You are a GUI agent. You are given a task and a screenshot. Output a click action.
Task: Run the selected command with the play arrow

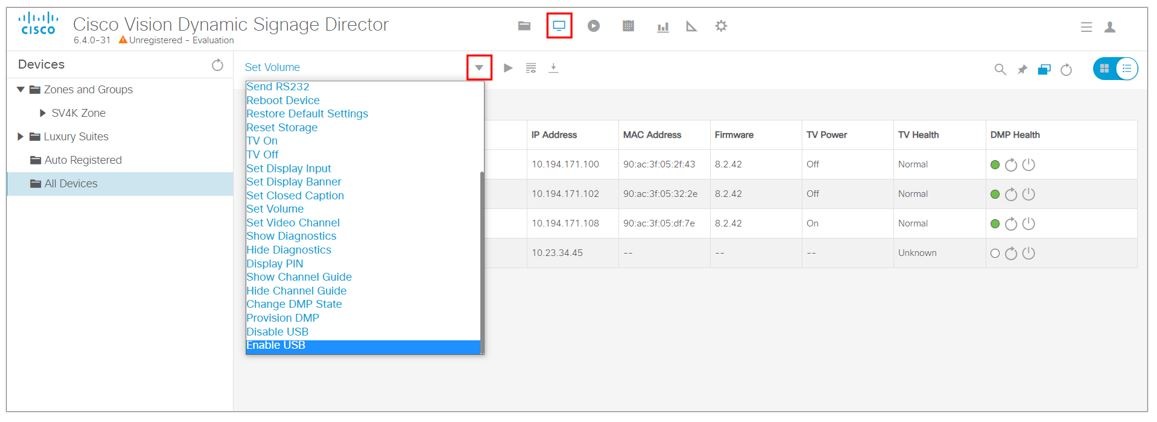pos(508,68)
